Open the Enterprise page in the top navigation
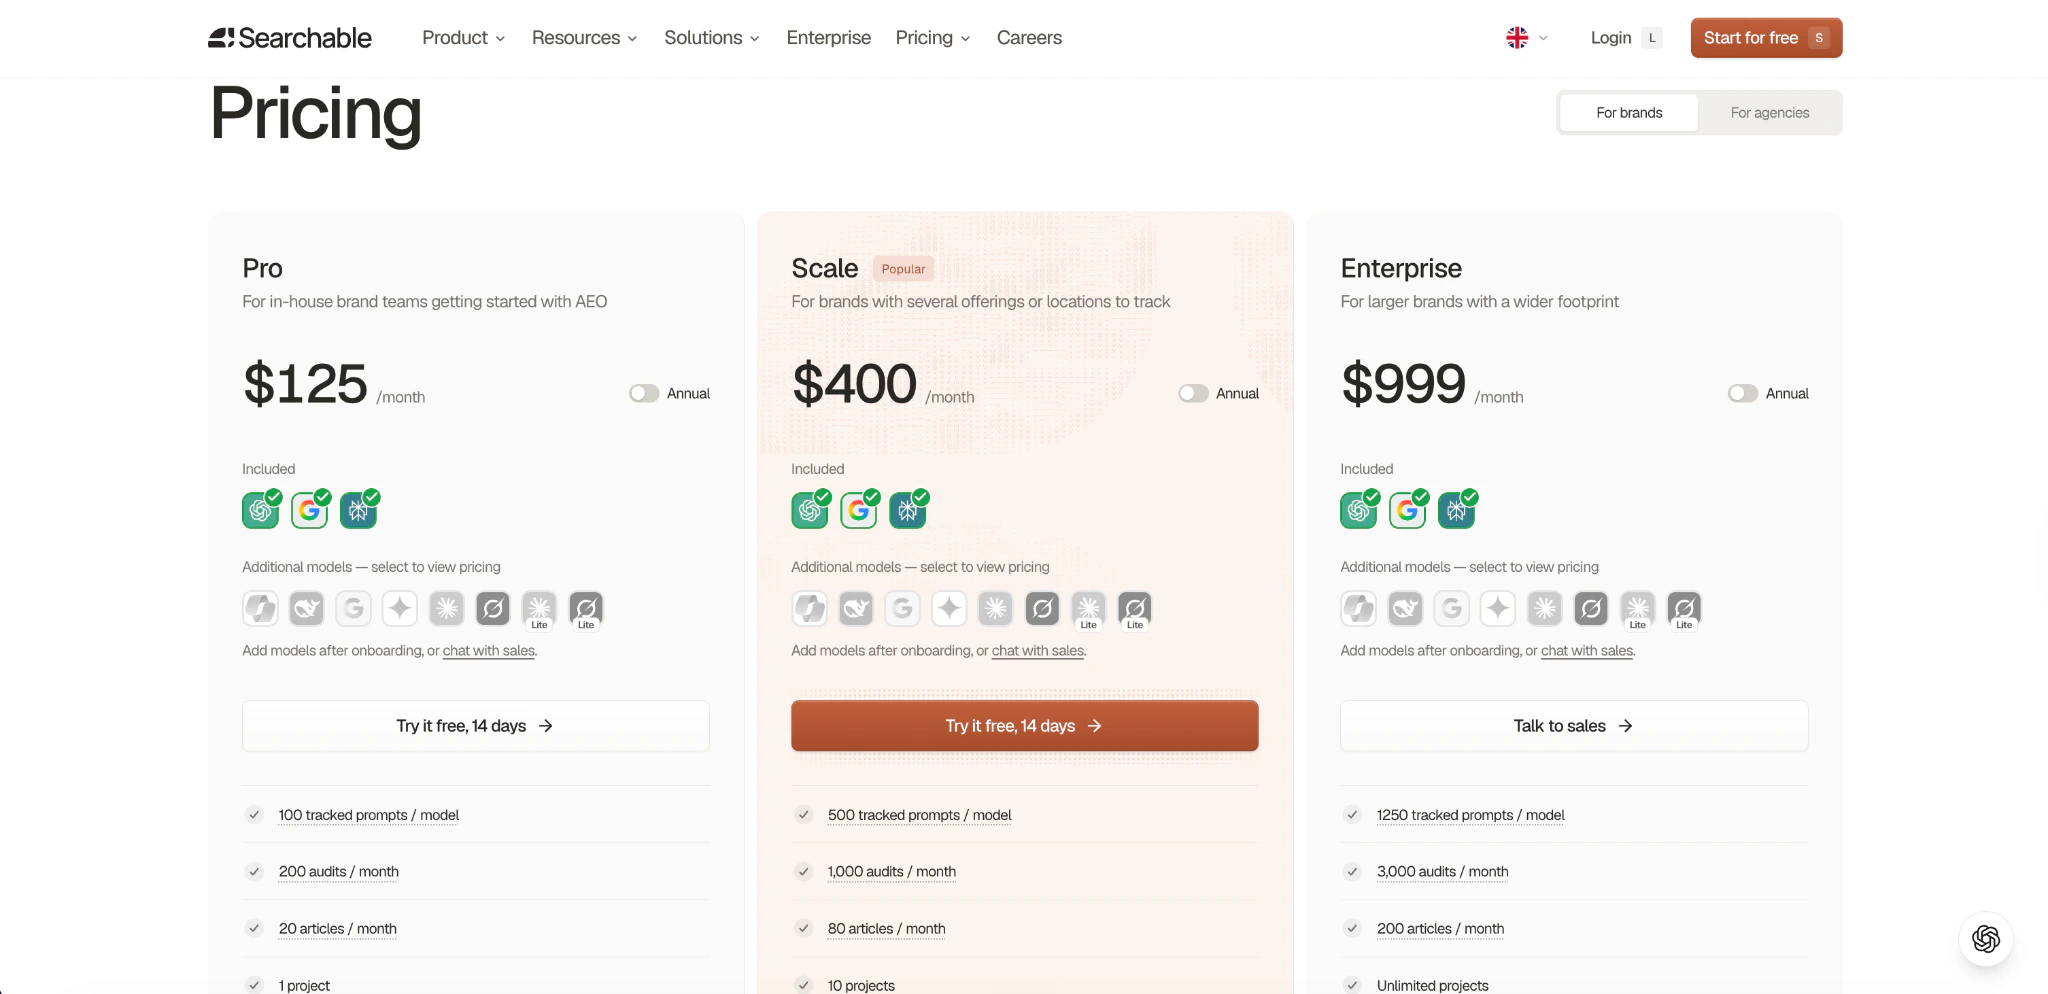The image size is (2048, 994). pyautogui.click(x=828, y=38)
